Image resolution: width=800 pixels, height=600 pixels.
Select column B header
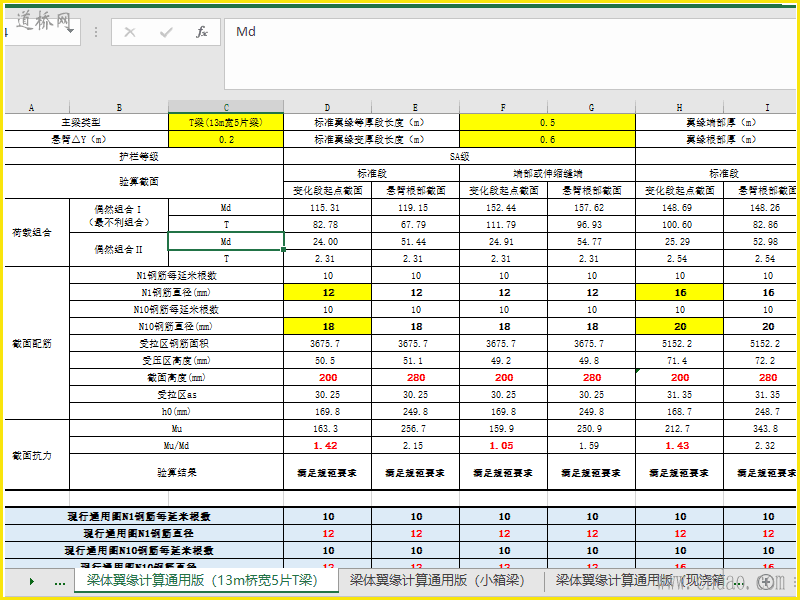(119, 108)
